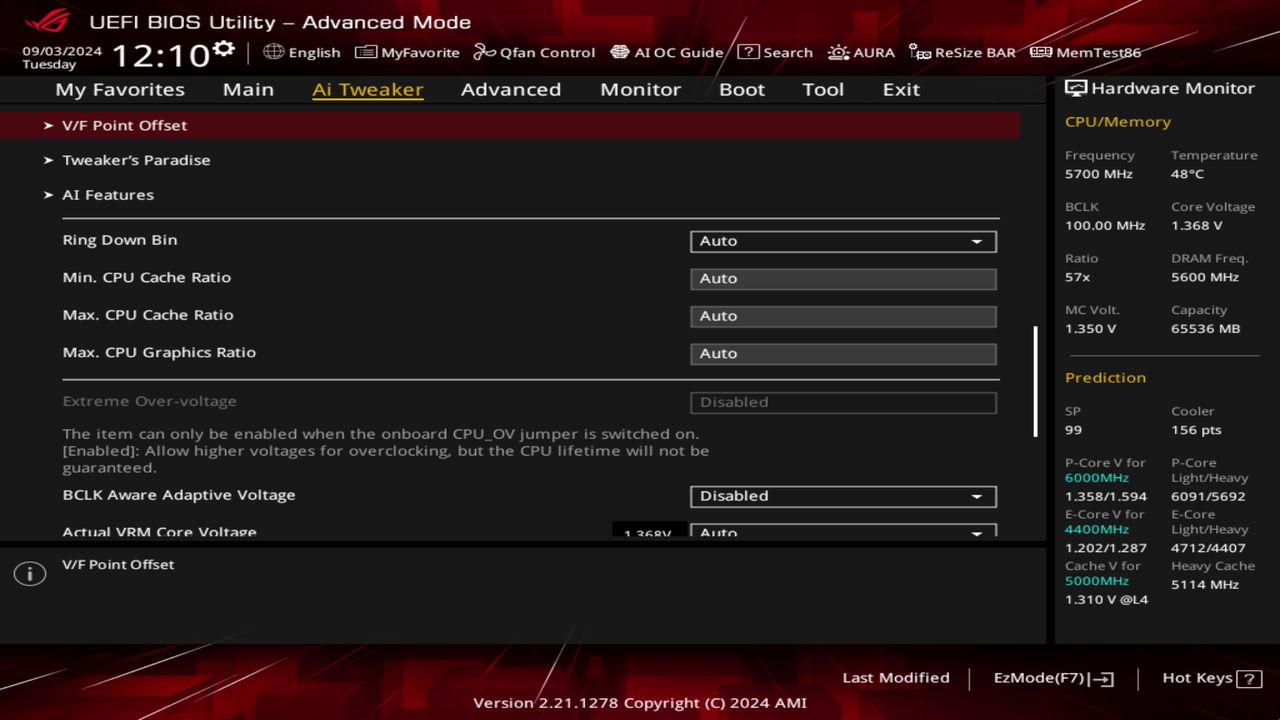Click the 57x Ratio value
Screen dimensions: 1280x720
pos(1078,277)
